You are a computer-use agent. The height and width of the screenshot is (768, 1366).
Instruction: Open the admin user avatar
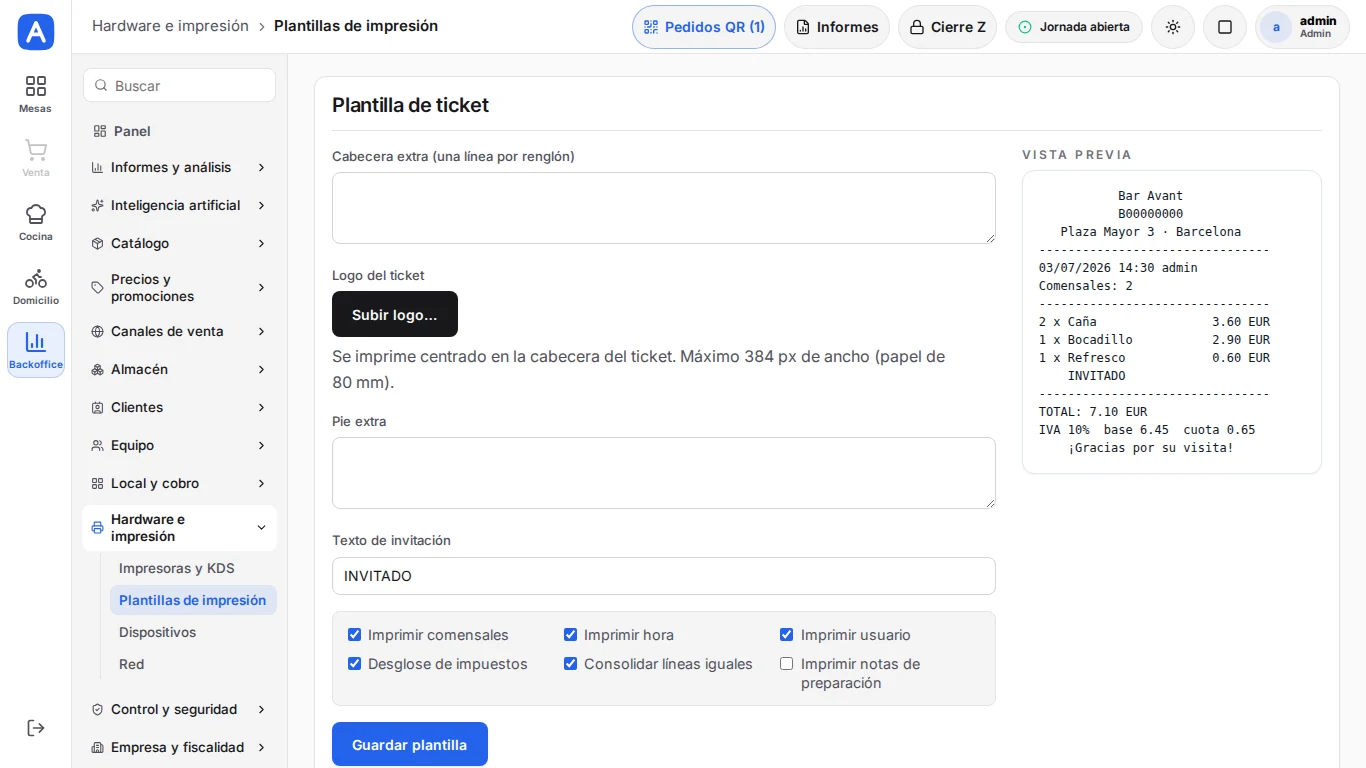(1276, 27)
